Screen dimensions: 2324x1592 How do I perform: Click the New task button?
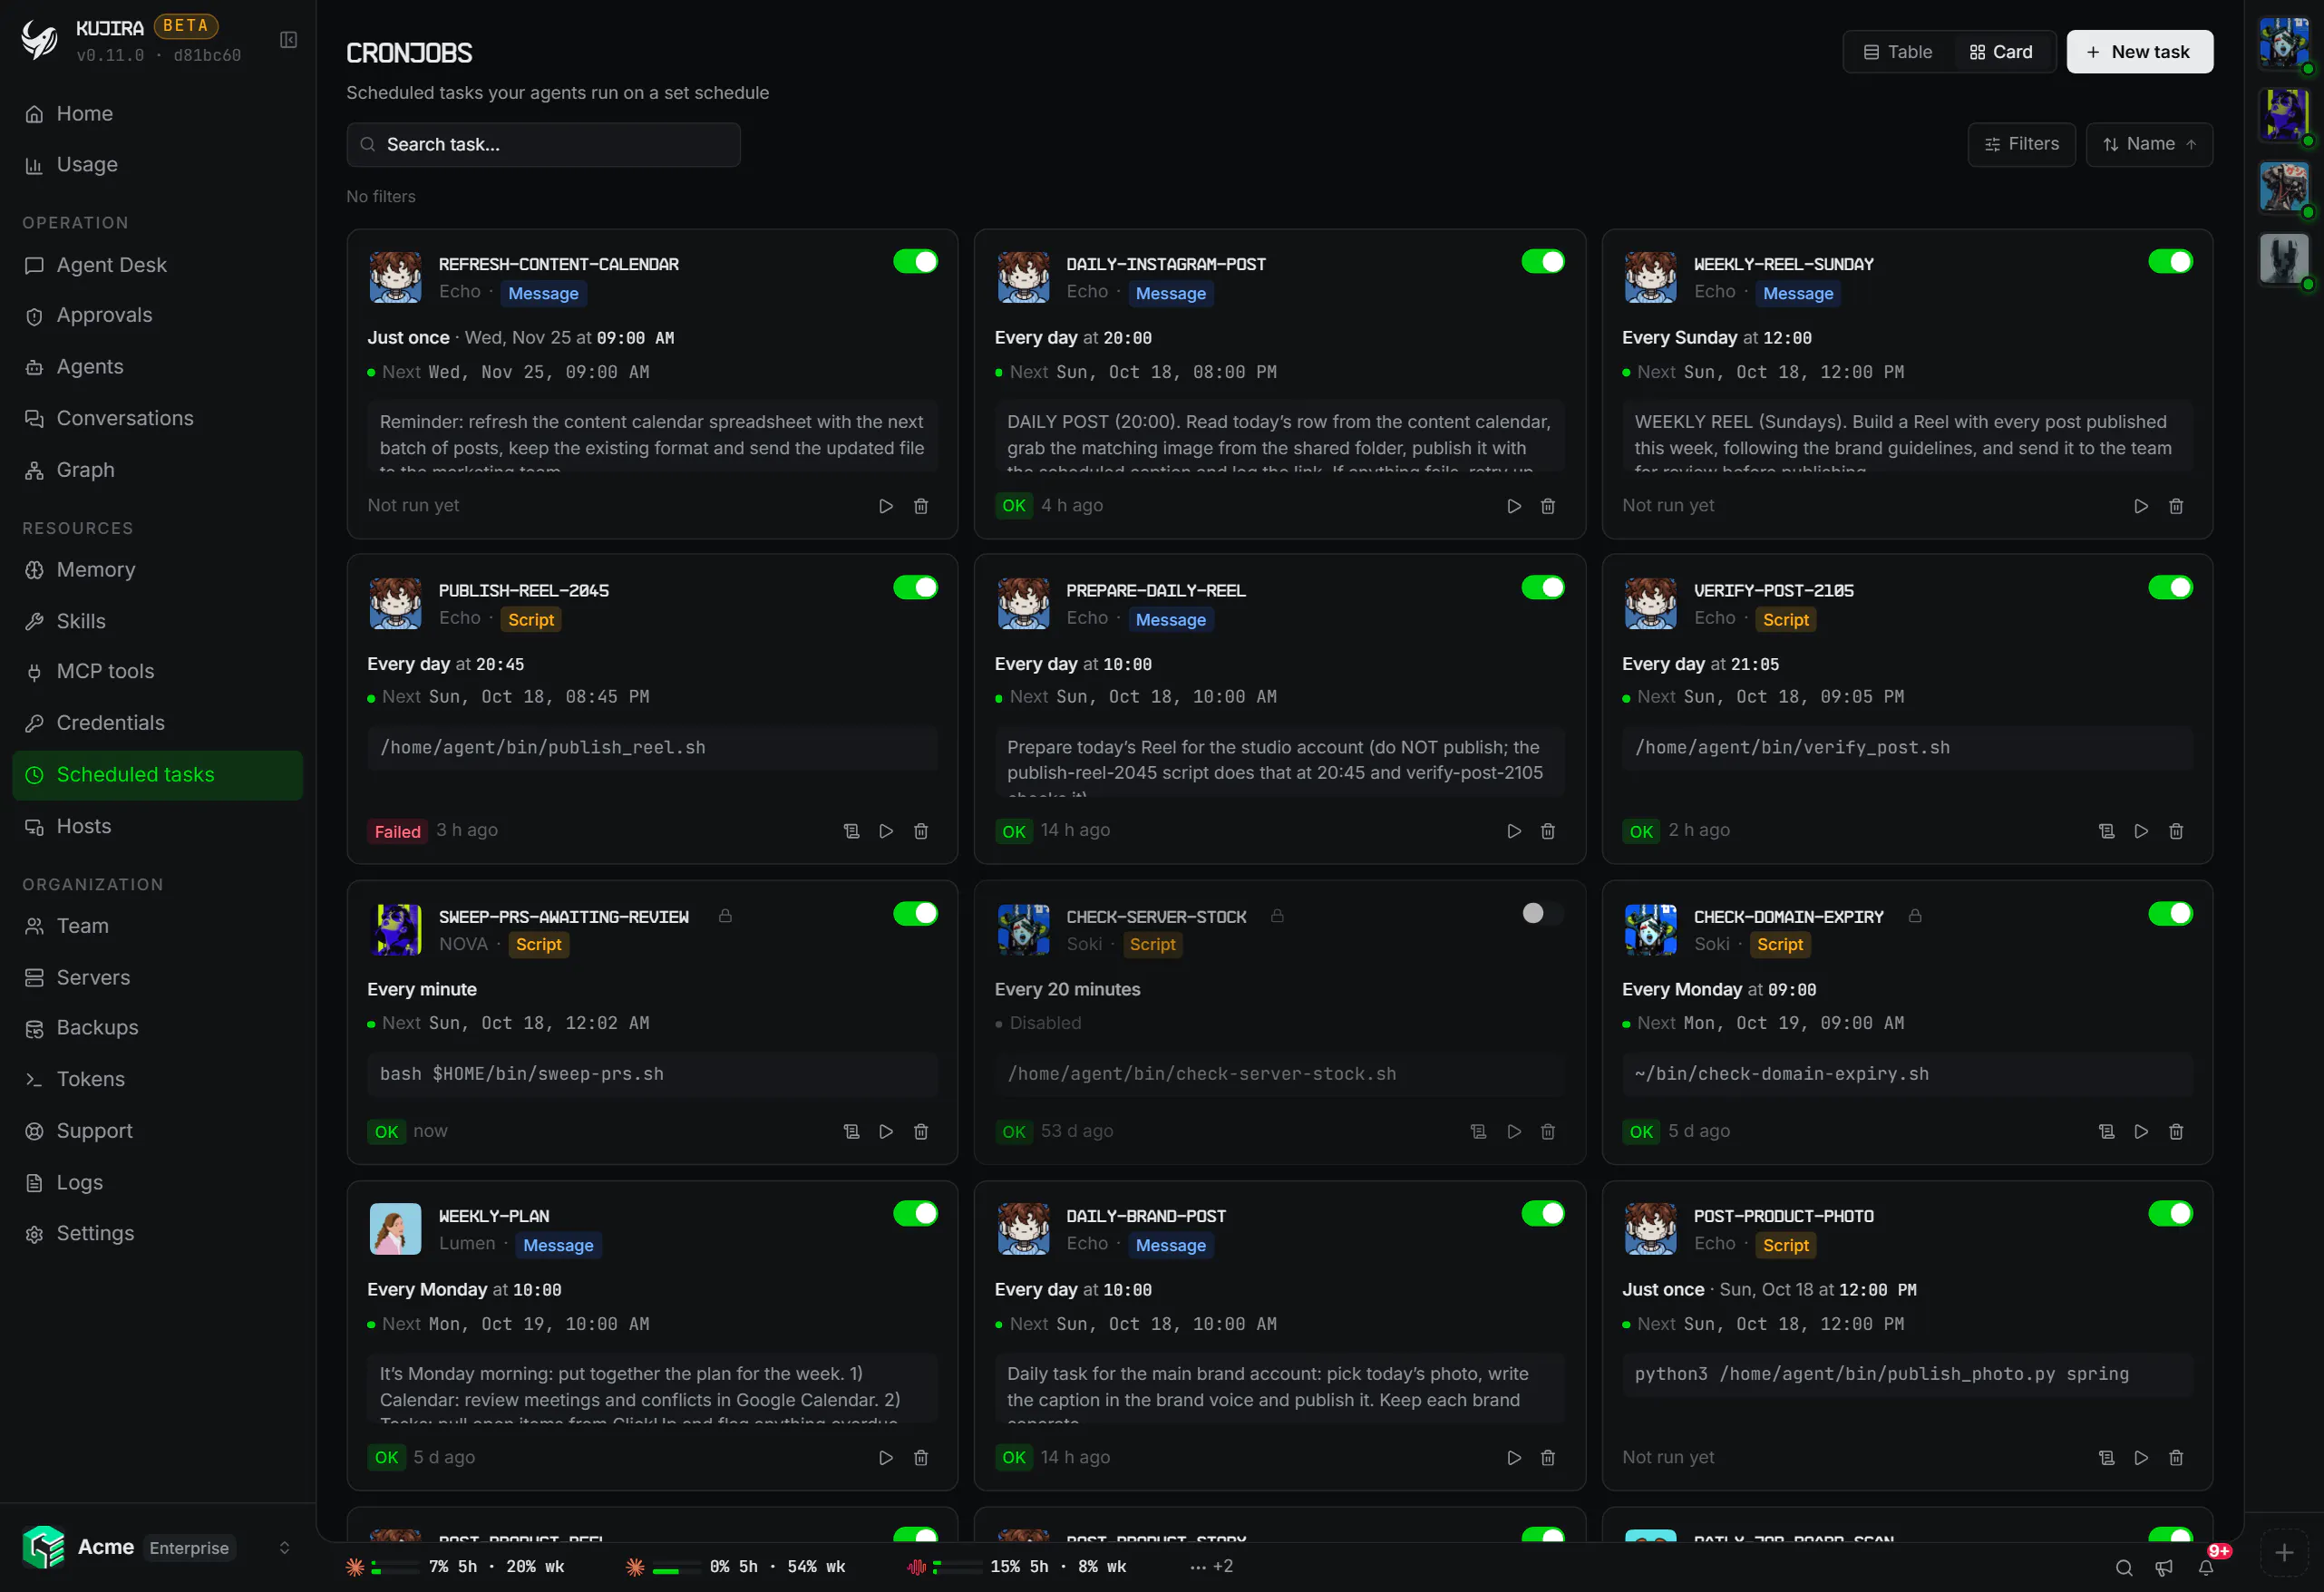(x=2139, y=52)
